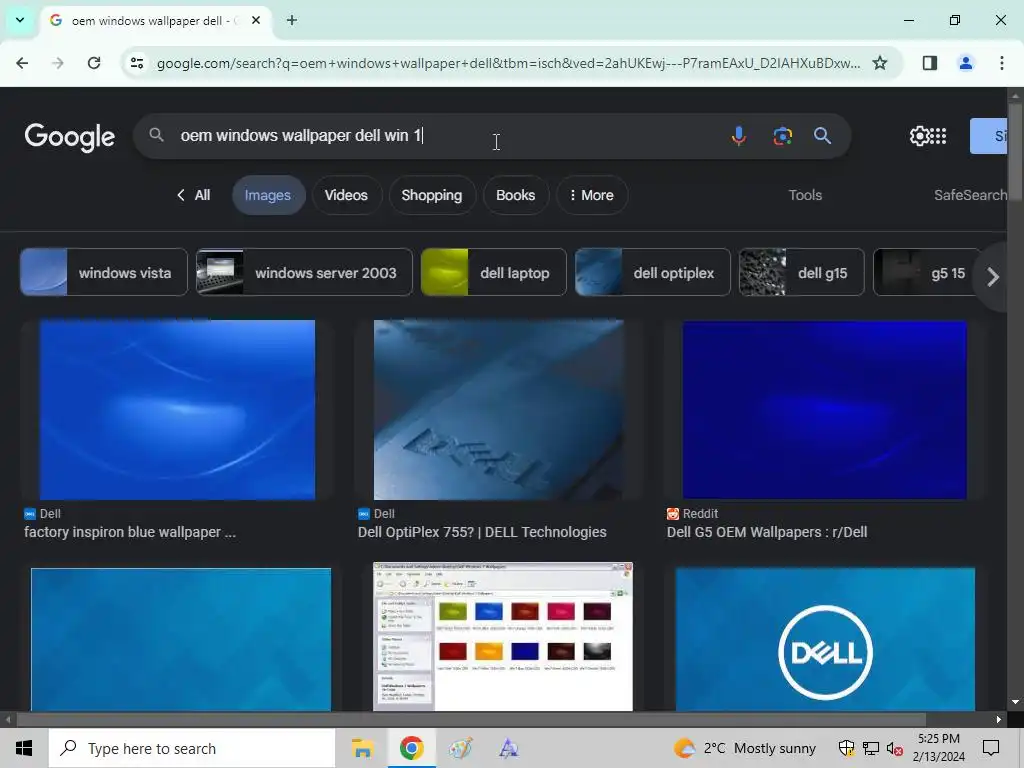Open Chrome three-dot menu
1024x768 pixels.
click(x=1001, y=63)
